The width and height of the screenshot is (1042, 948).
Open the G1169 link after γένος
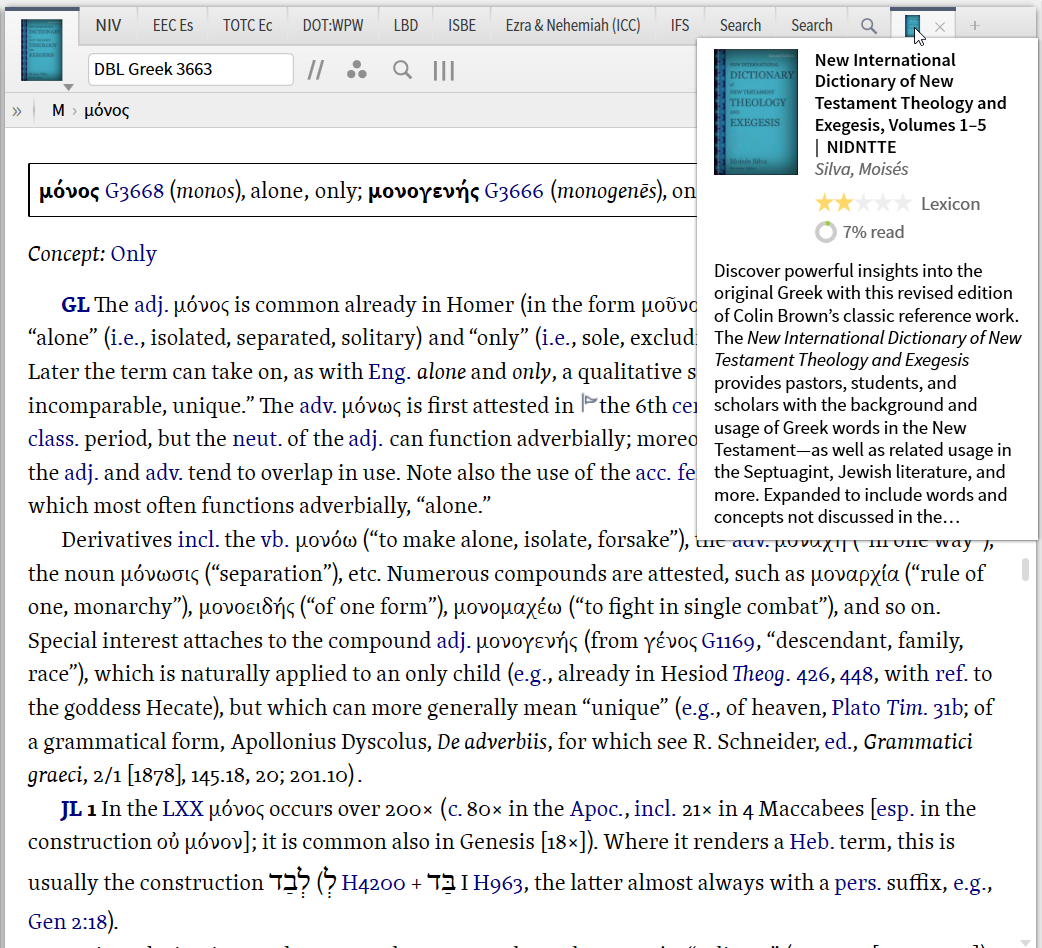(728, 641)
